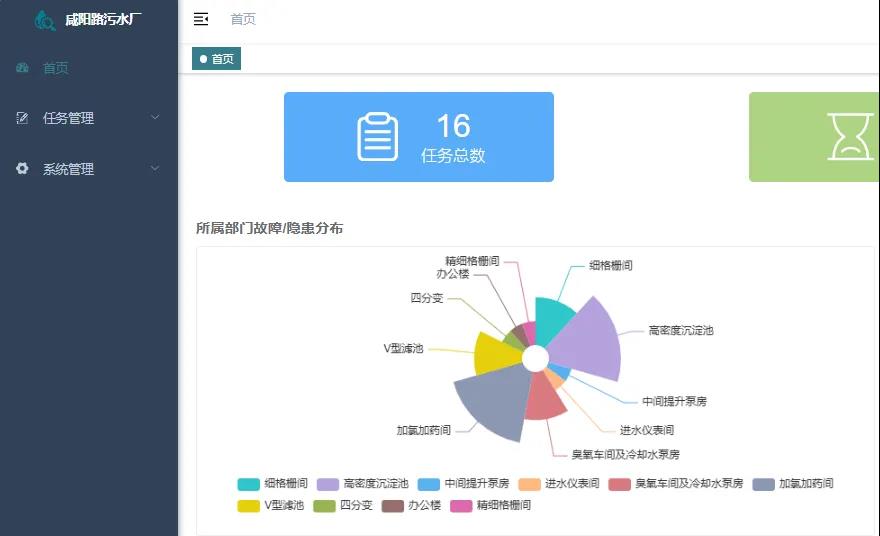Click the V型滤池 yellow legend swatch
The image size is (880, 536).
[x=248, y=505]
